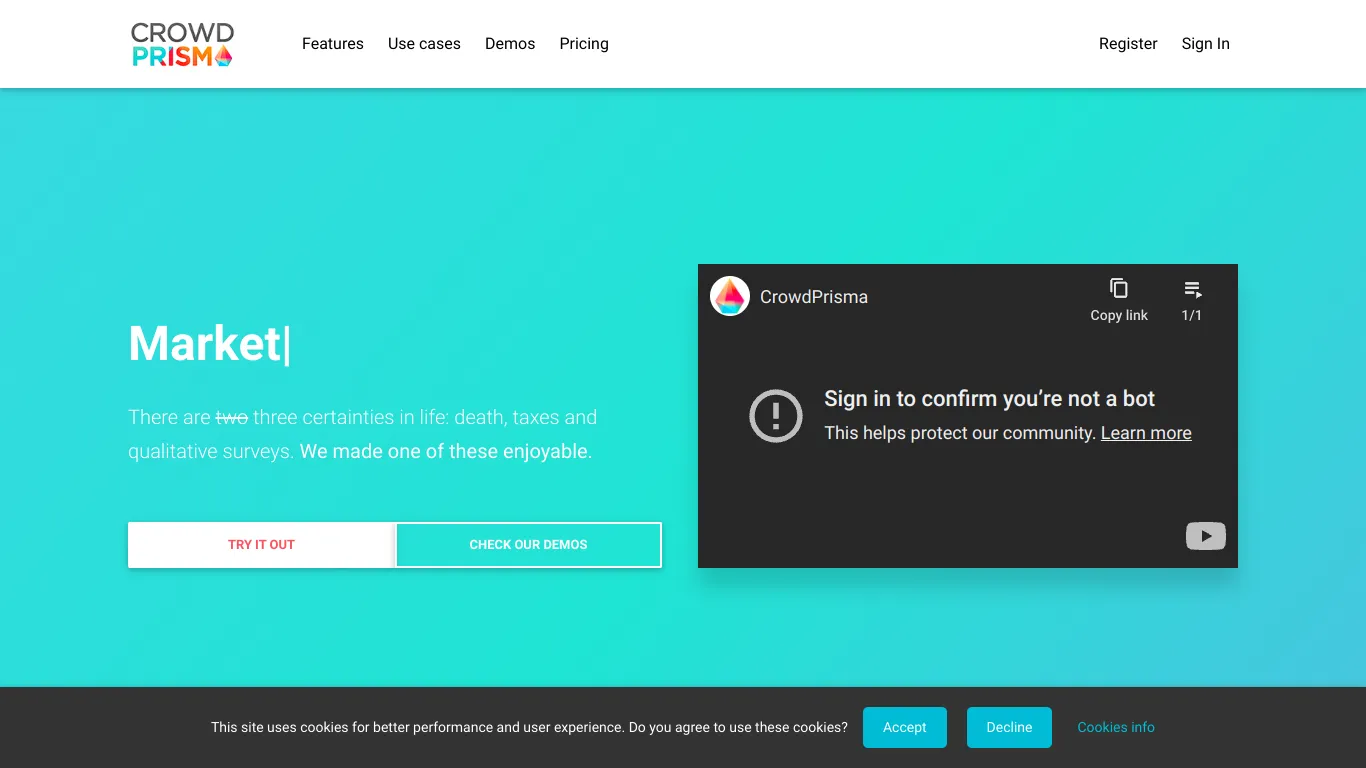
Task: Click the YouTube logo in video corner
Action: point(1206,536)
